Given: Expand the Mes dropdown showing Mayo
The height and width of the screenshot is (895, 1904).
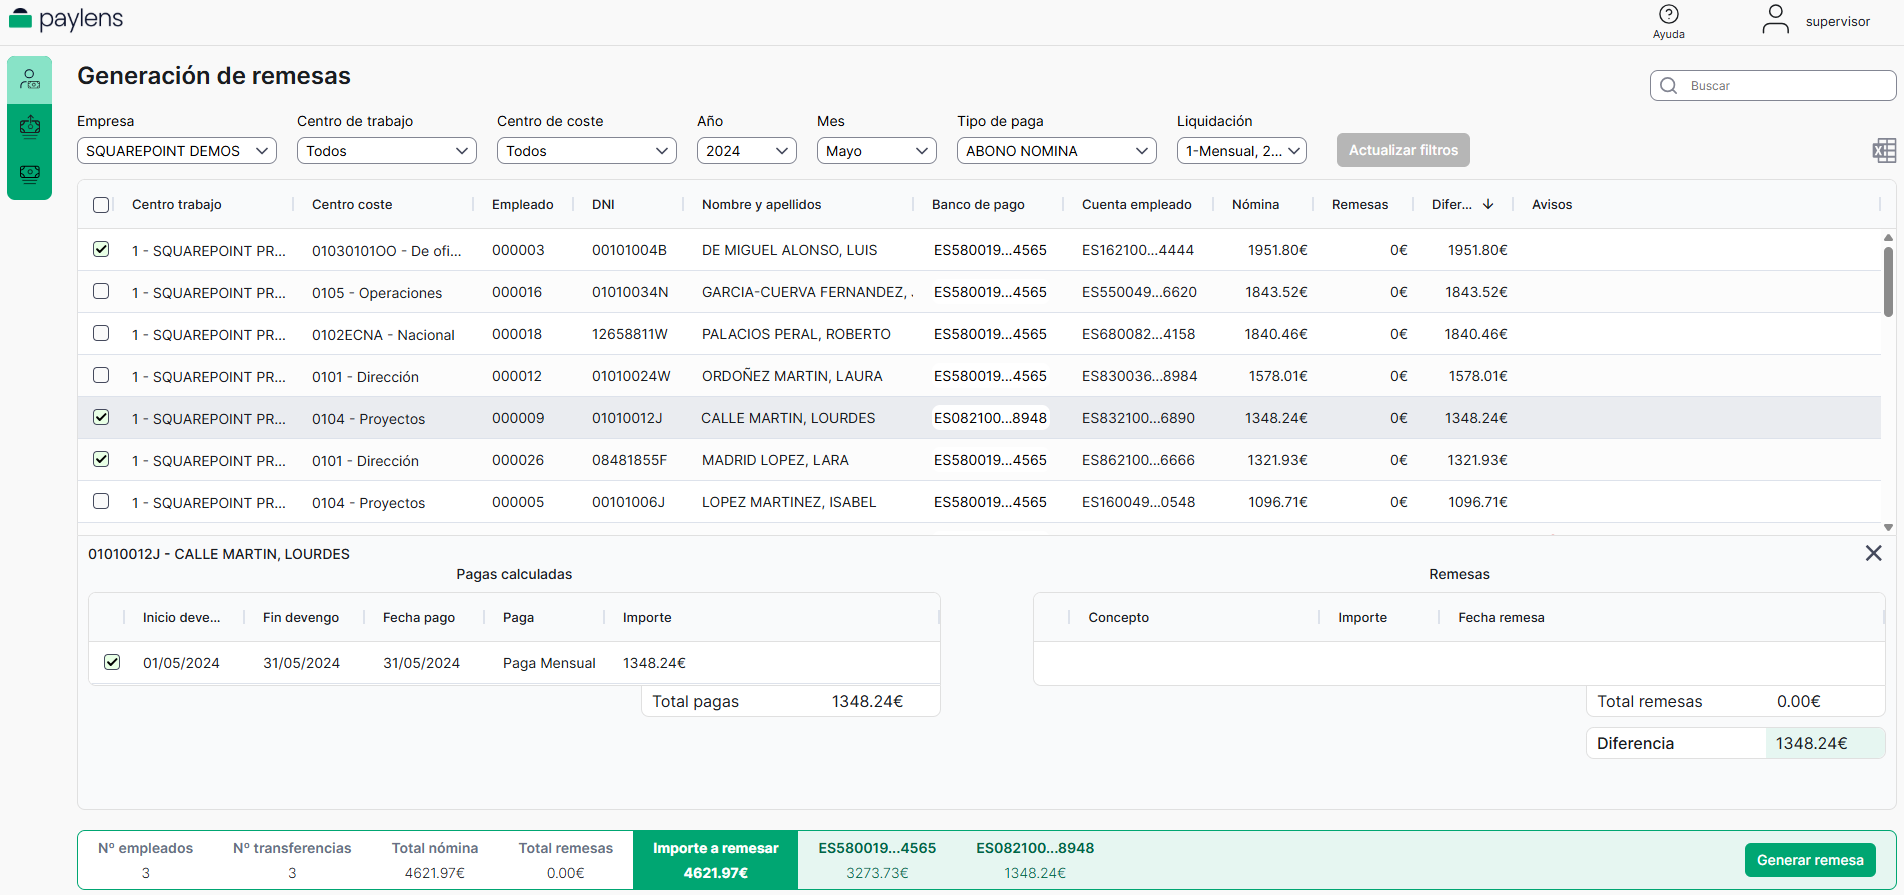Looking at the screenshot, I should pos(876,151).
